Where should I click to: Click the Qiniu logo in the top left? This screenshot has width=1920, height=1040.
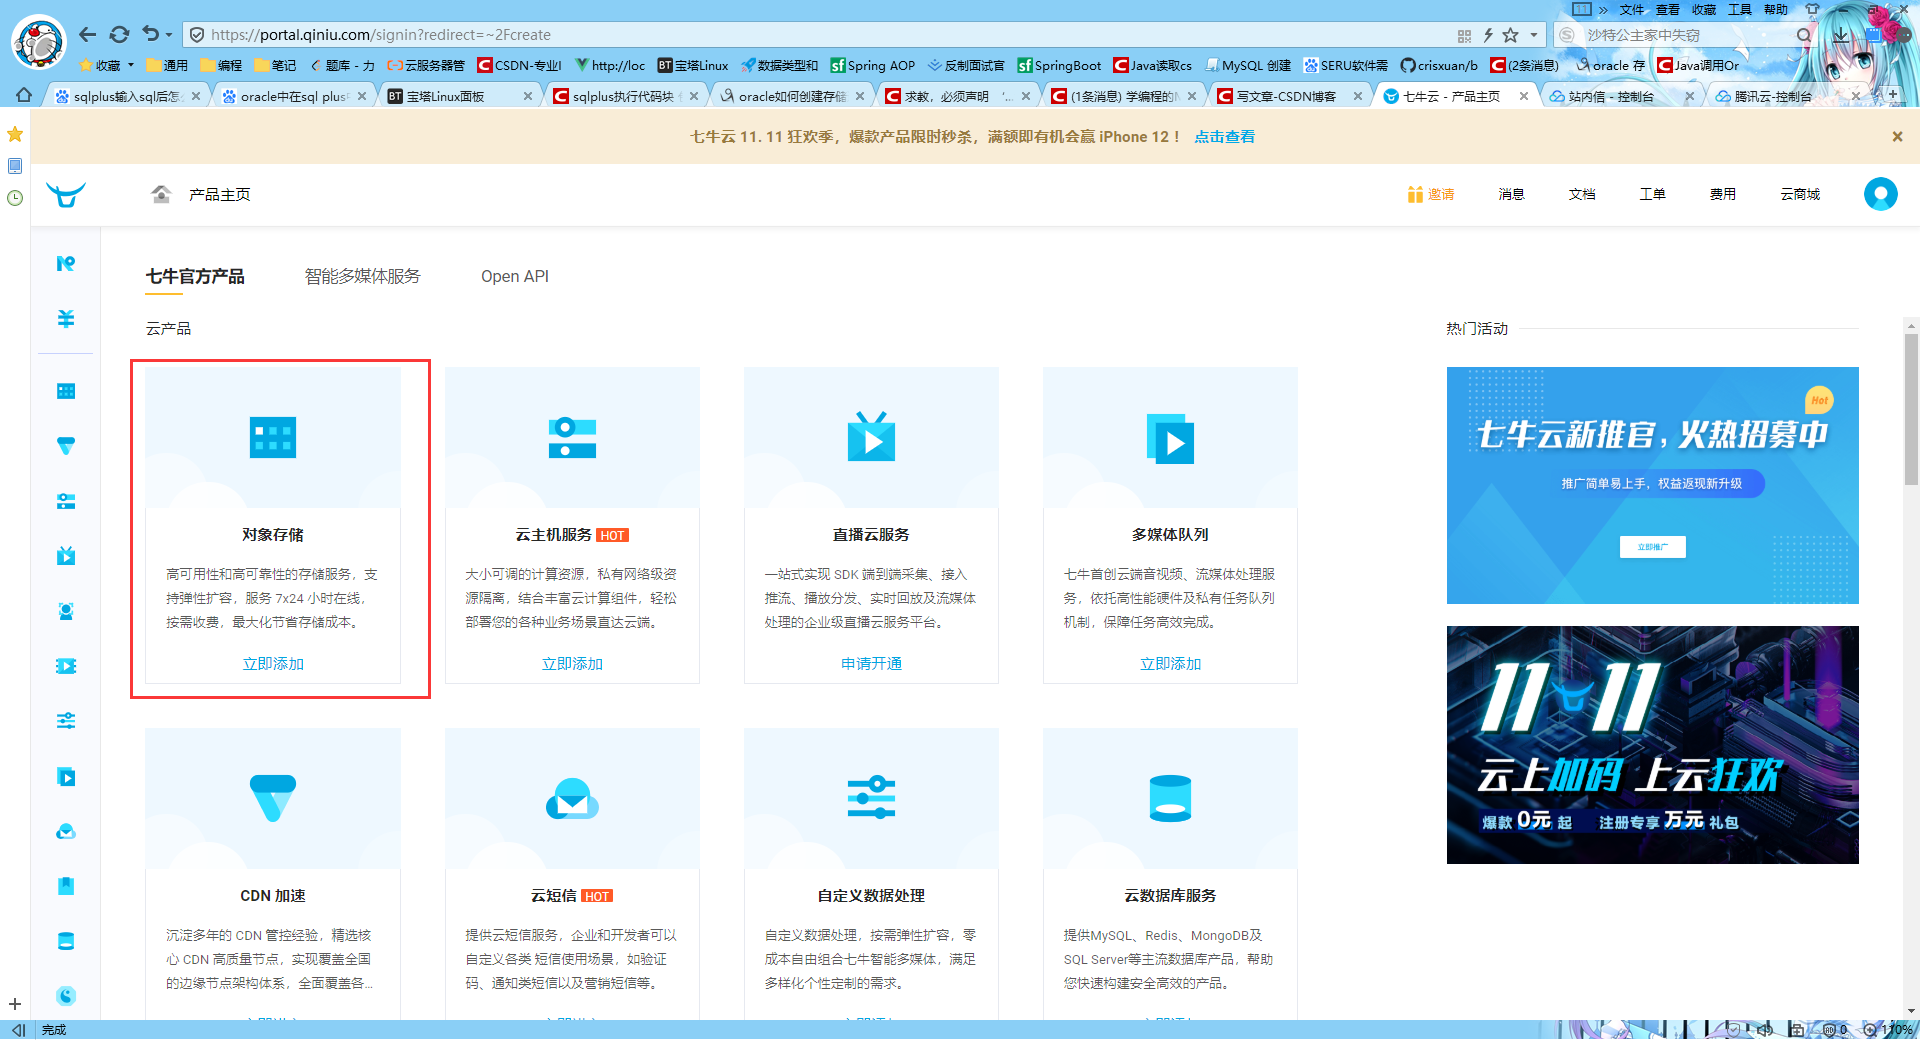(65, 194)
